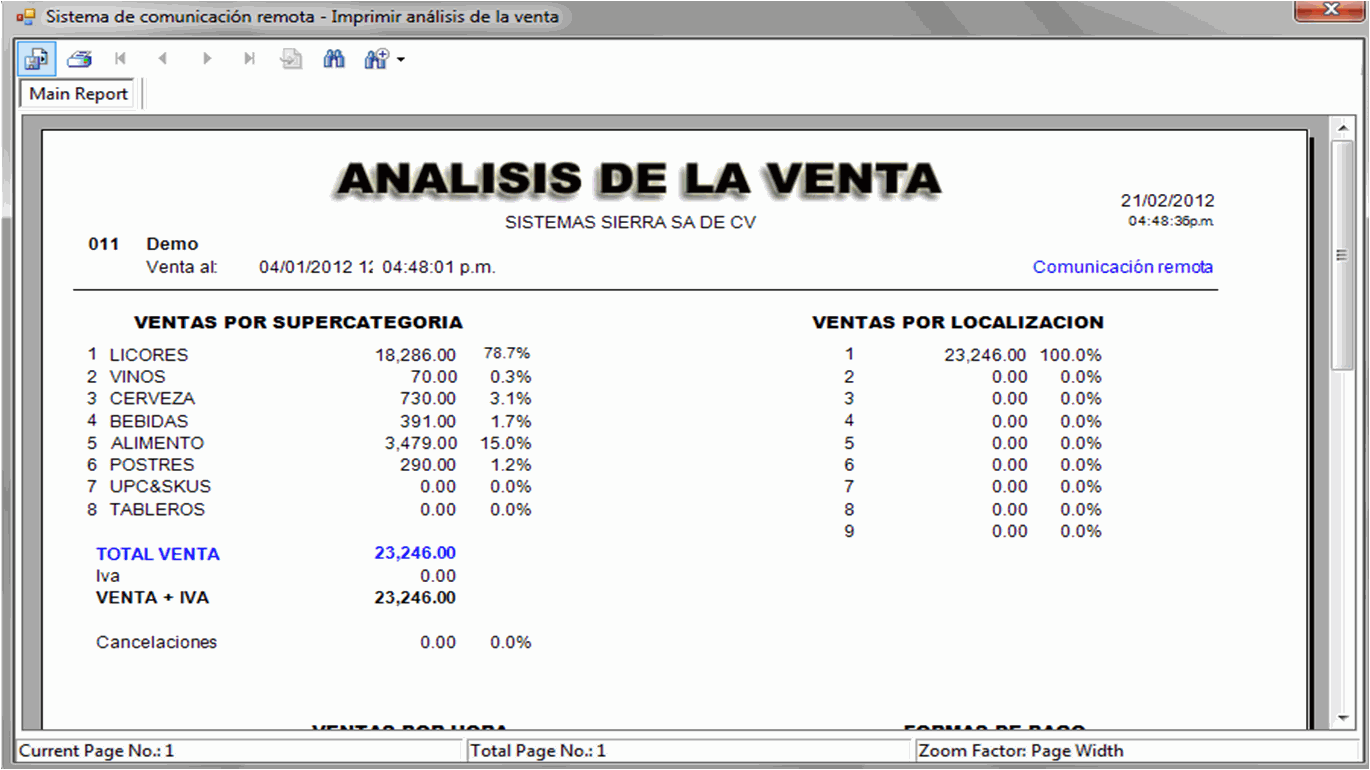
Task: Click the TOTAL VENTA blue label
Action: (158, 554)
